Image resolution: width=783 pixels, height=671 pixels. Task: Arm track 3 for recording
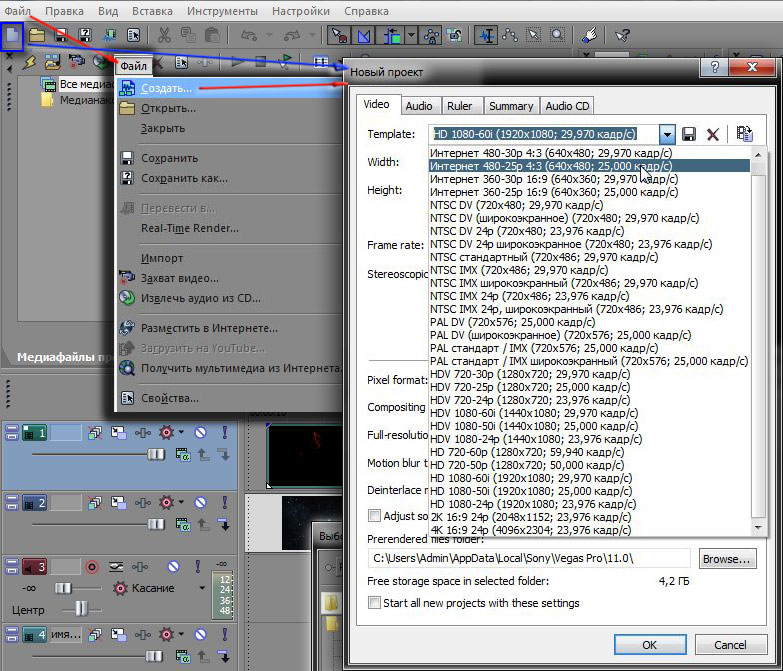click(93, 567)
